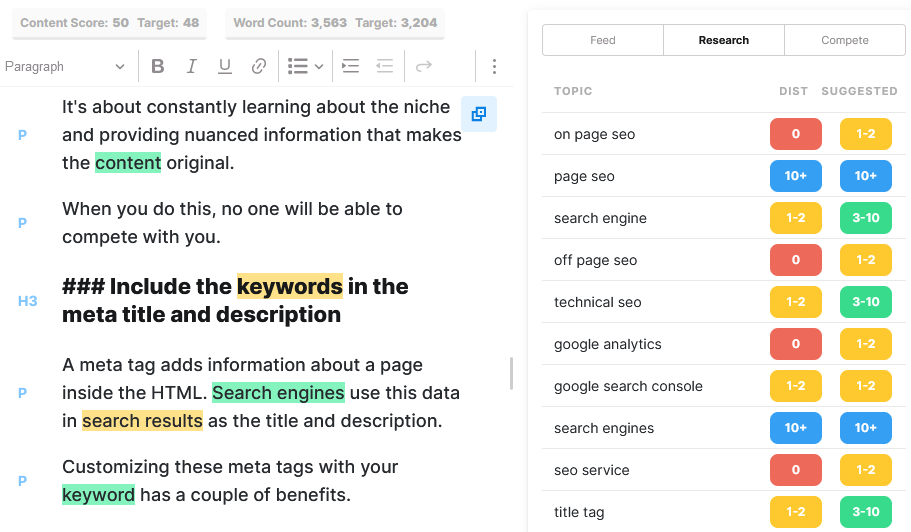Switch to the Feed tab
This screenshot has width=911, height=532.
point(603,40)
